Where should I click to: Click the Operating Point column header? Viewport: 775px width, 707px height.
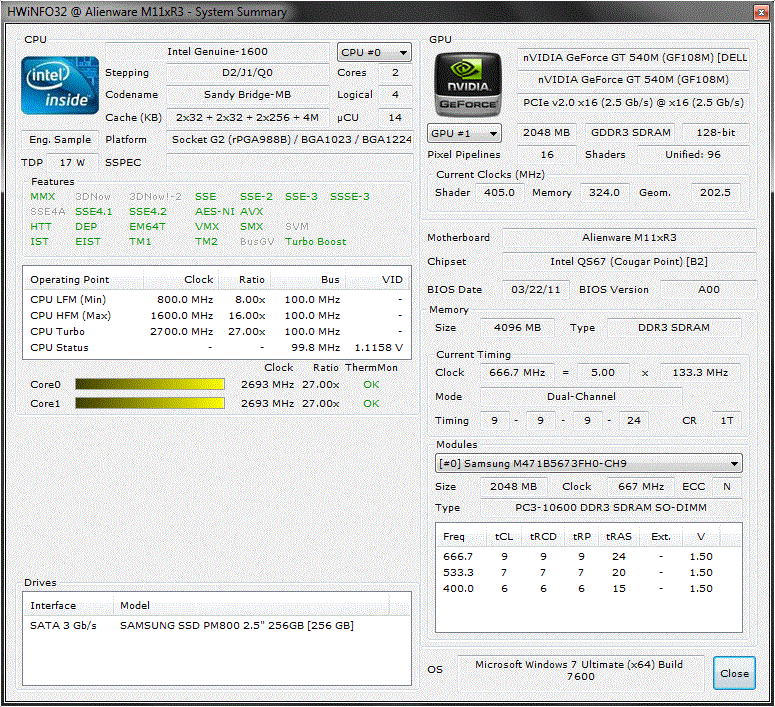(84, 279)
